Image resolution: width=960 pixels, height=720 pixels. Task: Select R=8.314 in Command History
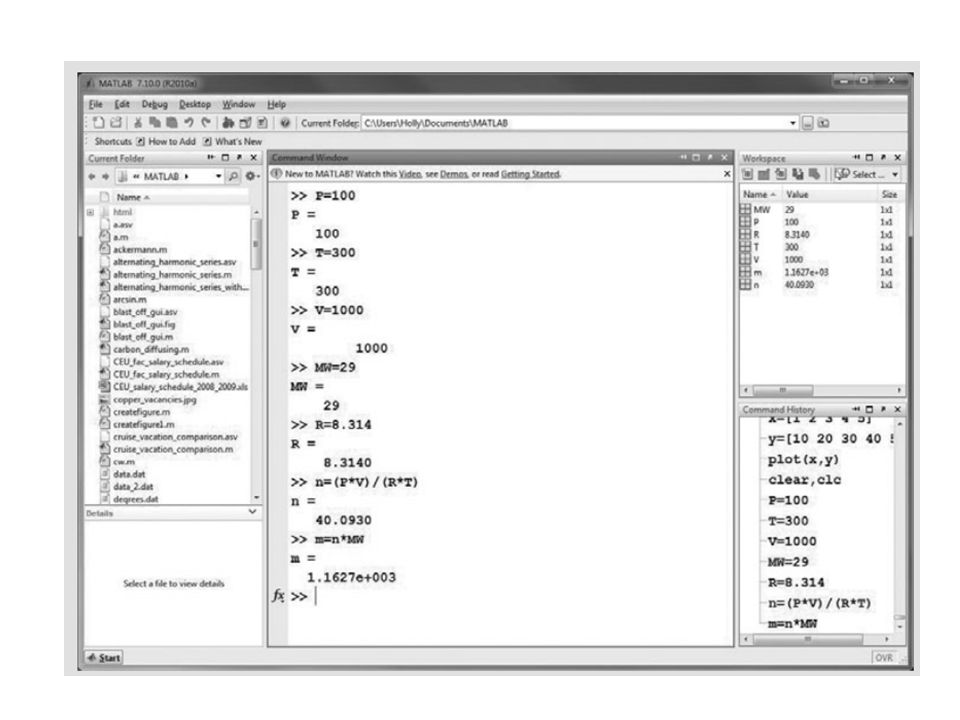(797, 582)
